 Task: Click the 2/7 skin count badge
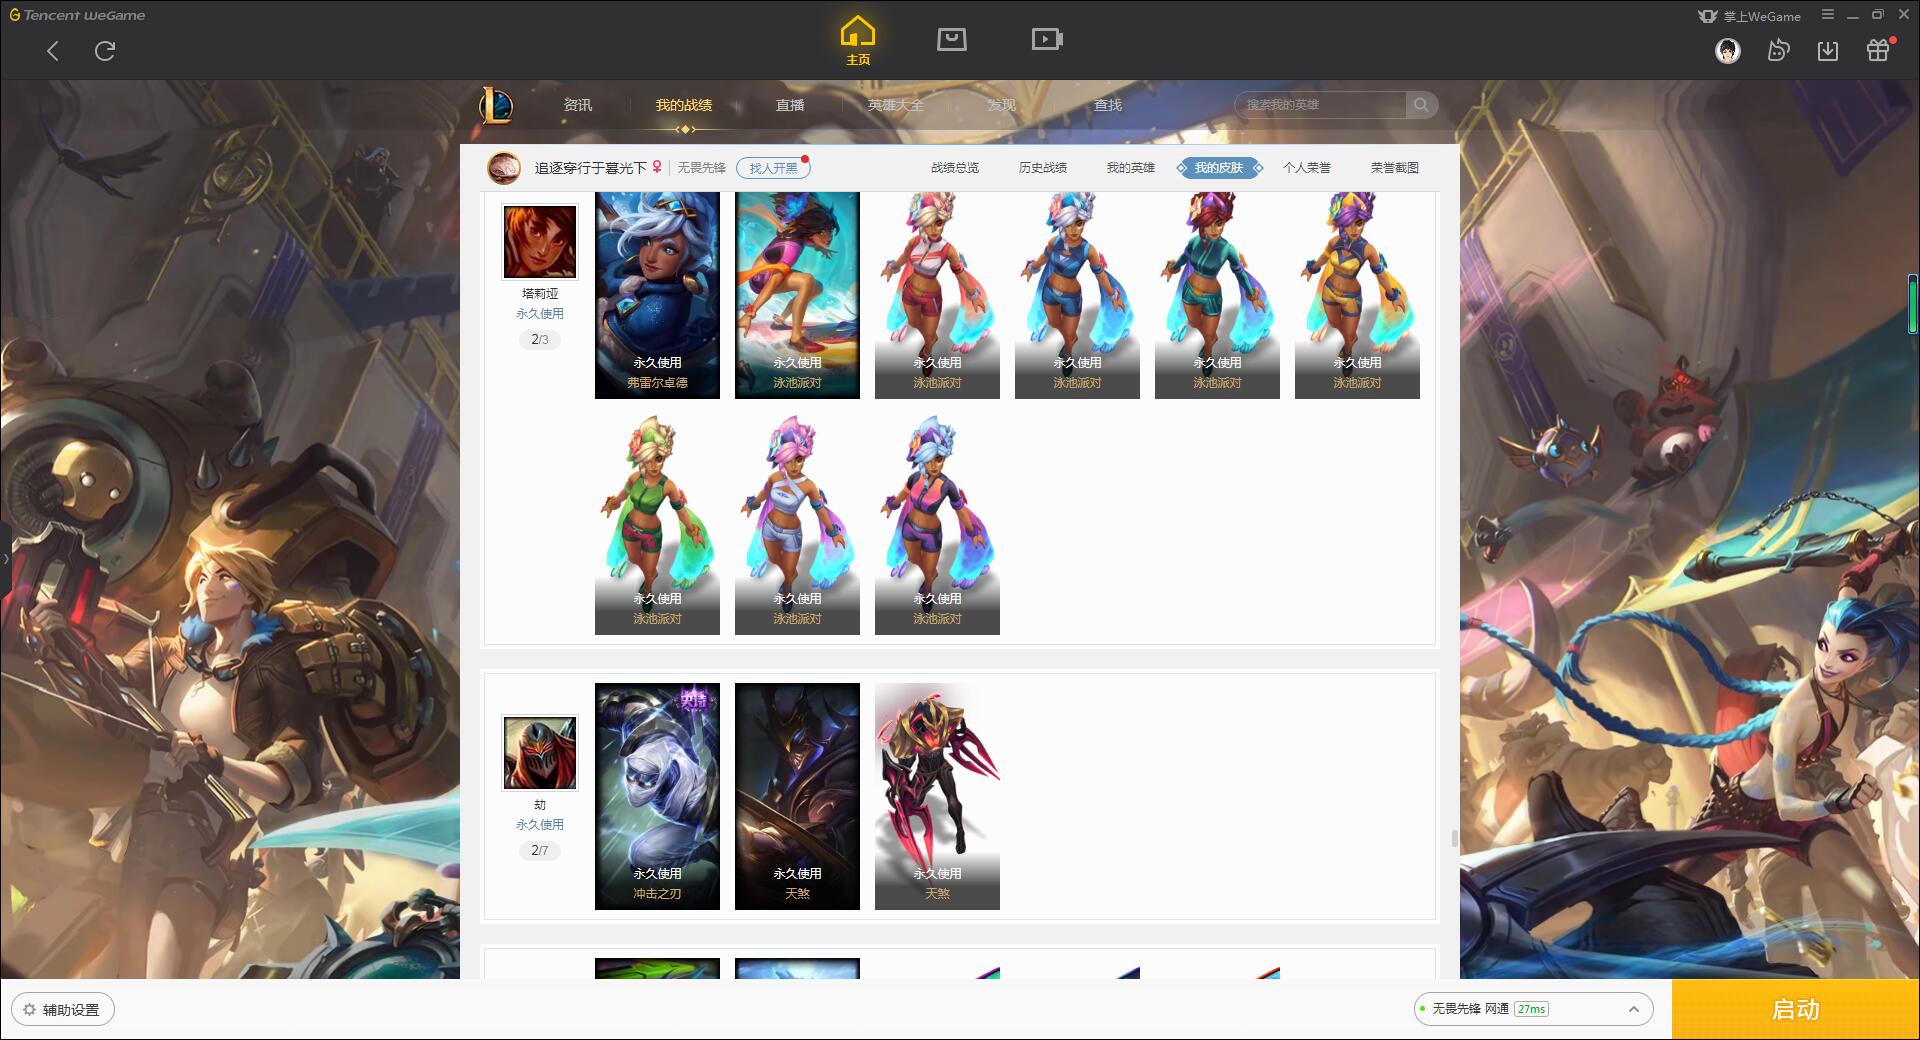540,851
